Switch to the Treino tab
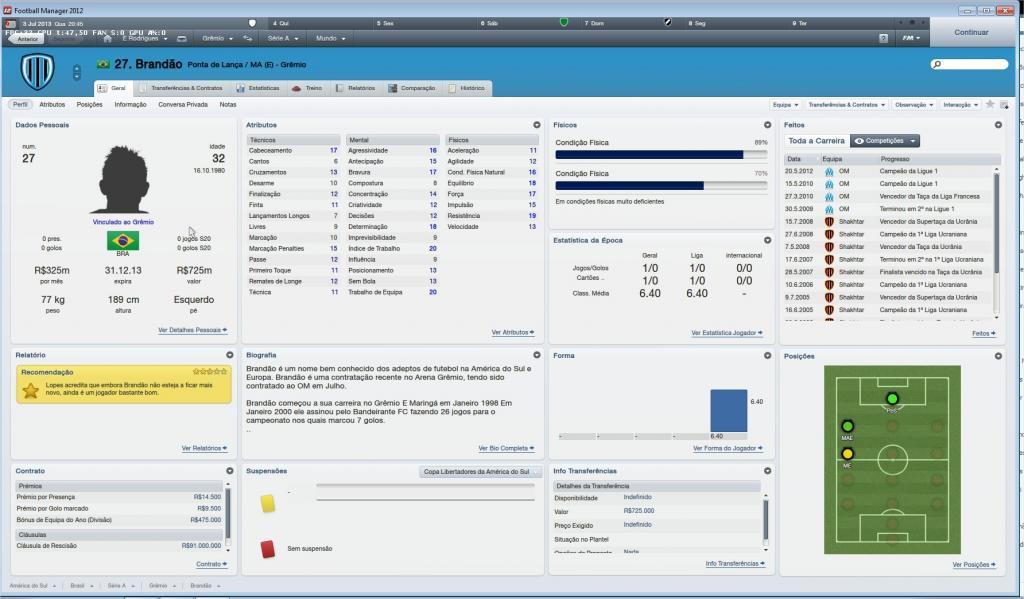The image size is (1024, 599). (x=307, y=88)
